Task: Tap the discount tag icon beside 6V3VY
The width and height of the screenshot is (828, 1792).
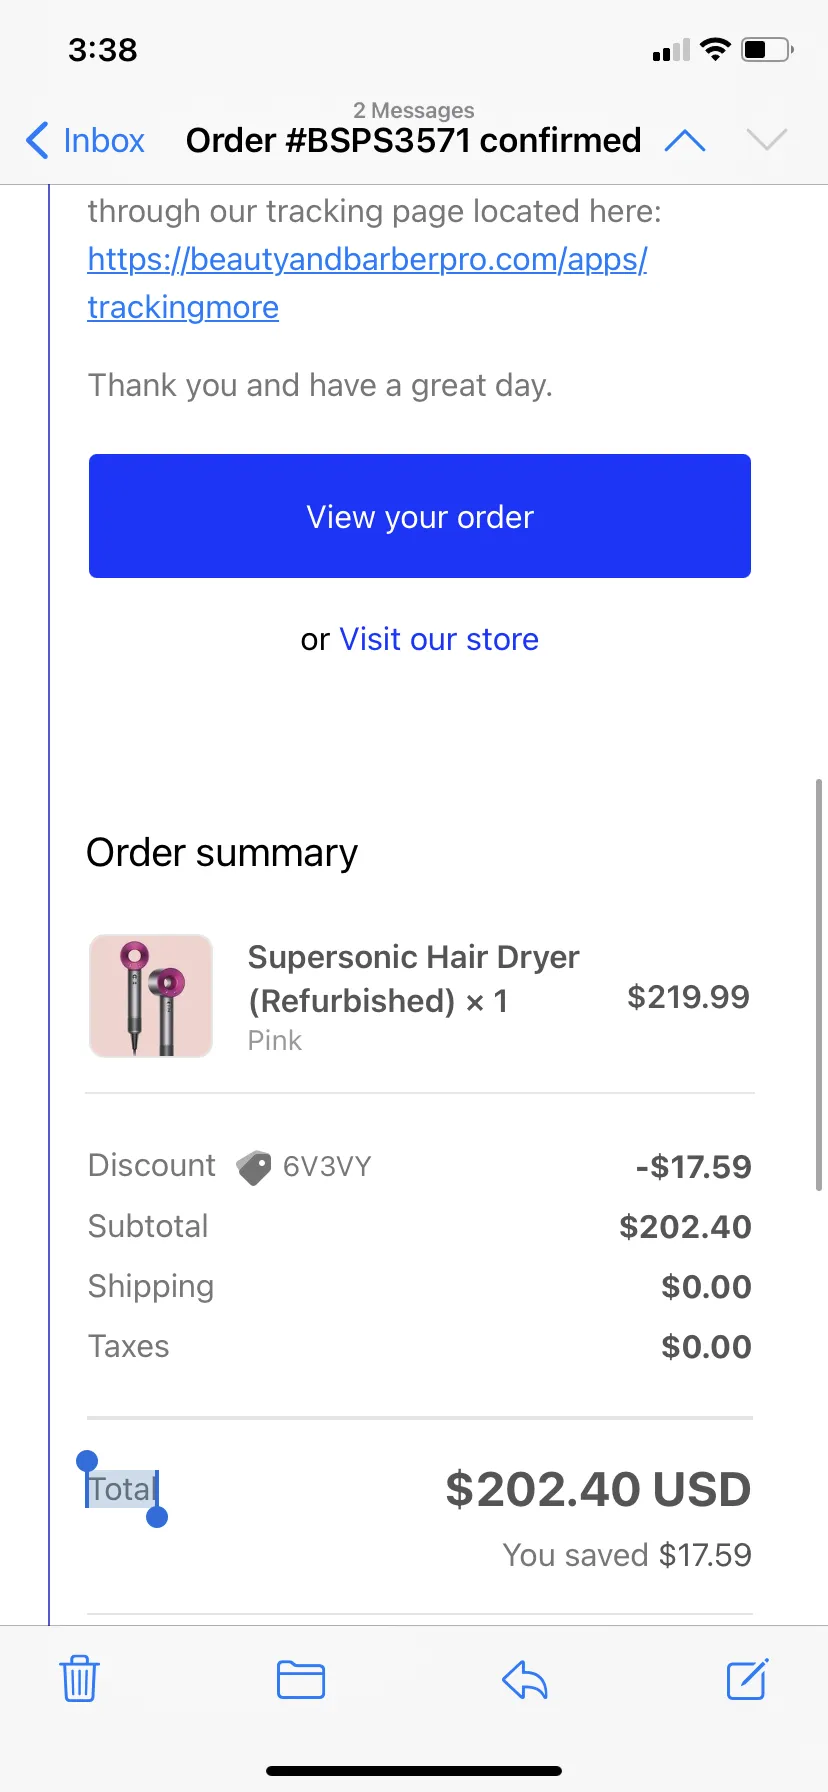Action: click(x=254, y=1167)
